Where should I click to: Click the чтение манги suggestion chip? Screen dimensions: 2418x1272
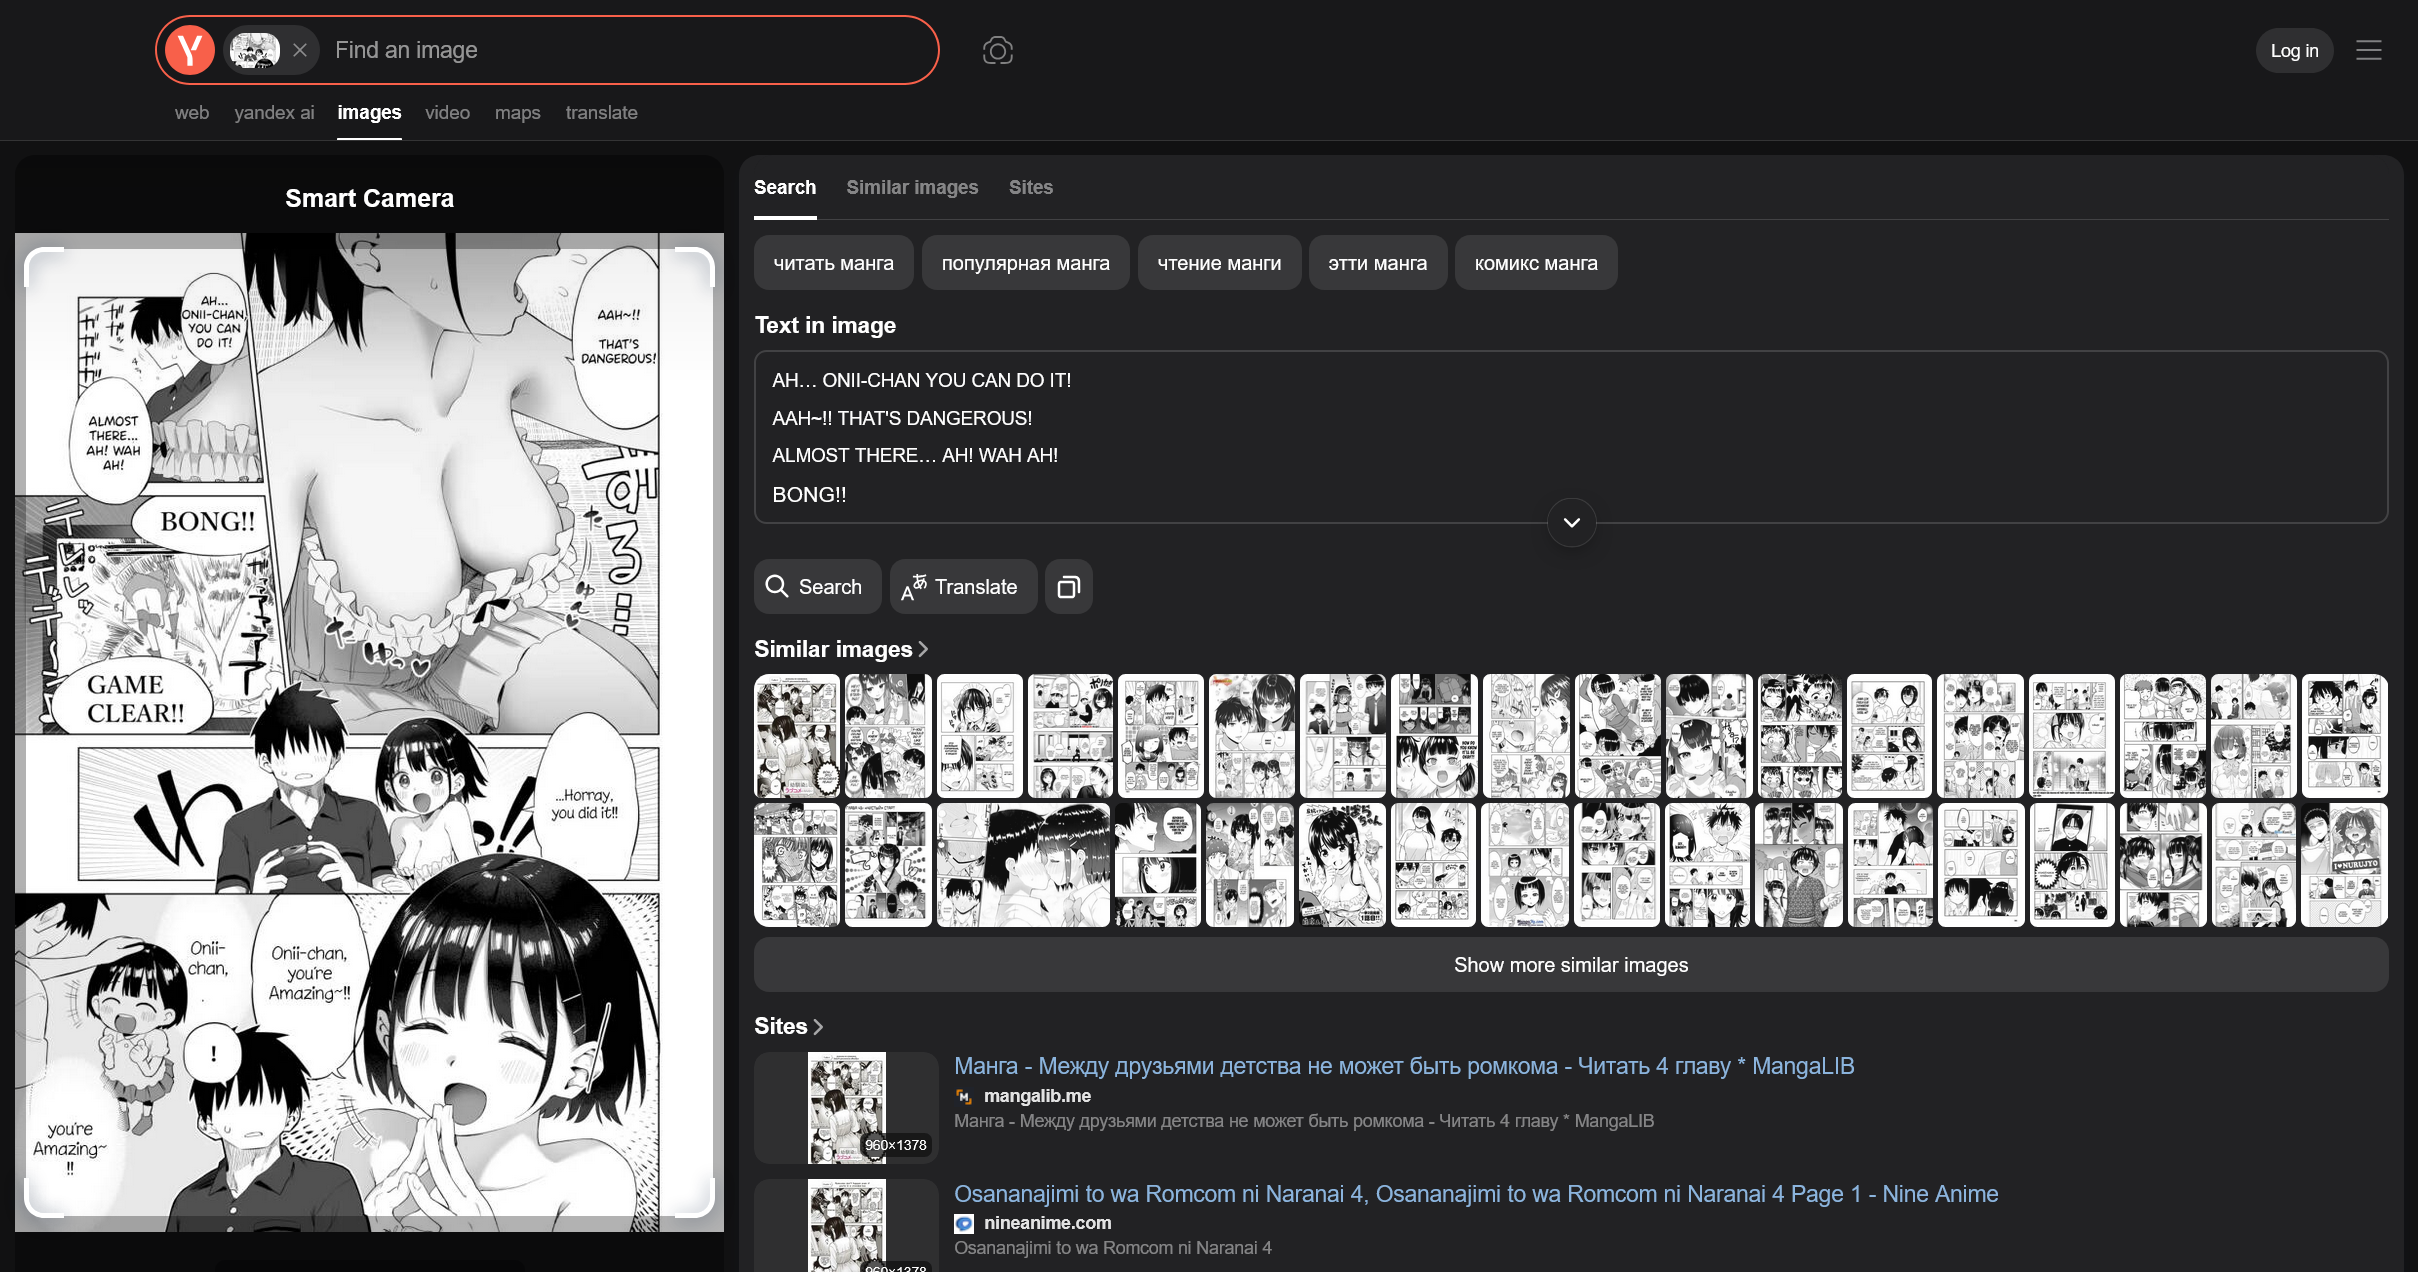point(1219,263)
